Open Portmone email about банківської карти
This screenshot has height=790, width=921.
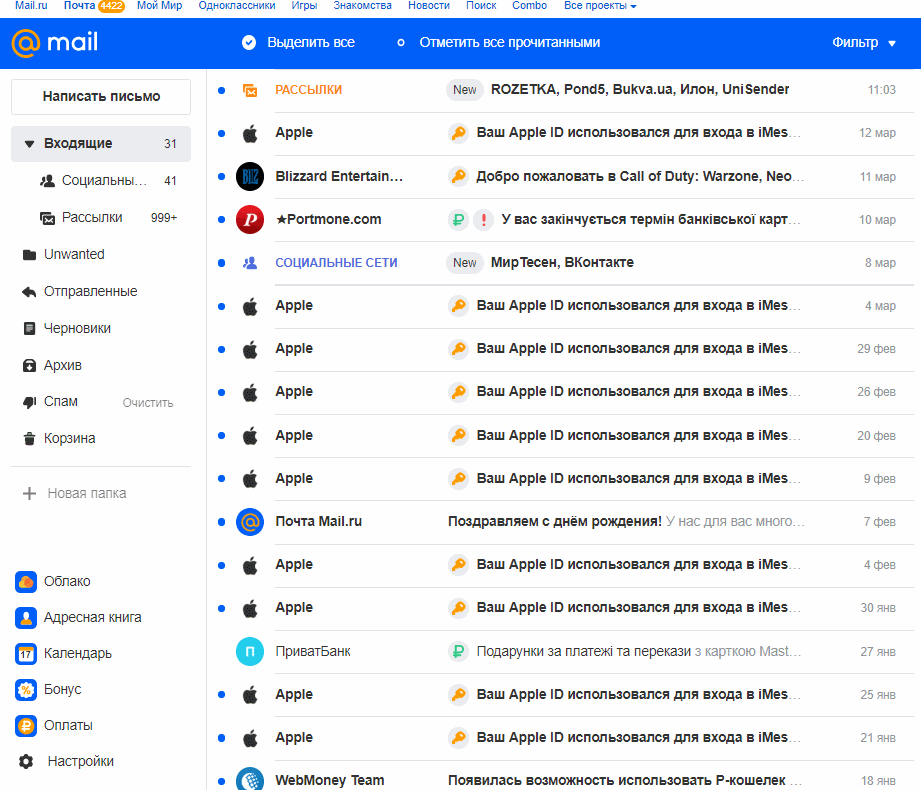[x=564, y=220]
